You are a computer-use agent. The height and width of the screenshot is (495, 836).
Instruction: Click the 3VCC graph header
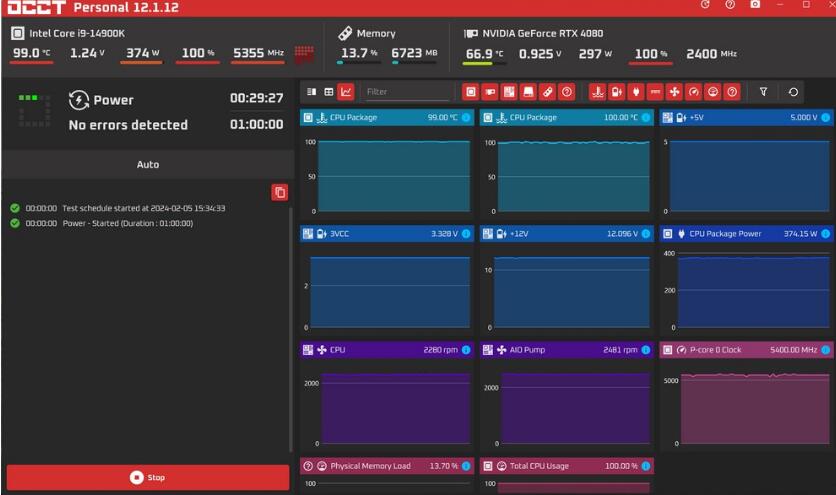pos(387,234)
